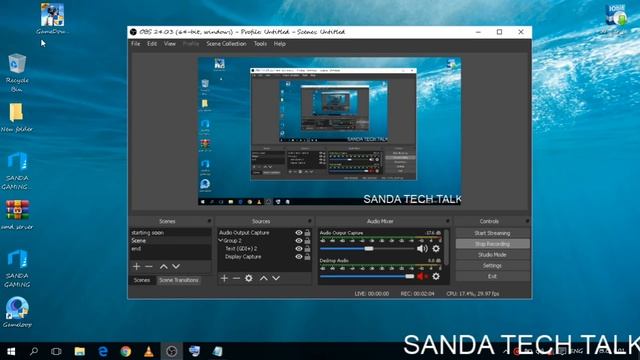Unmute Desktop Audio with its red speaker icon
Screen dimensions: 640x360
click(422, 276)
